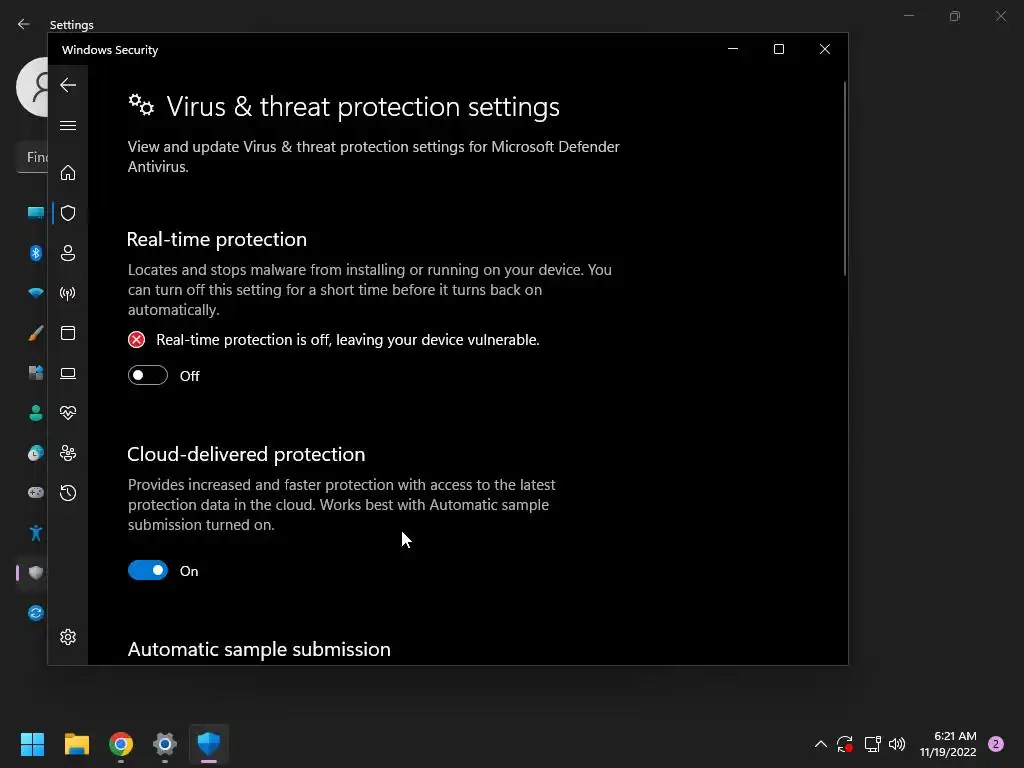Open Settings app from taskbar
Image resolution: width=1024 pixels, height=768 pixels.
[x=165, y=744]
